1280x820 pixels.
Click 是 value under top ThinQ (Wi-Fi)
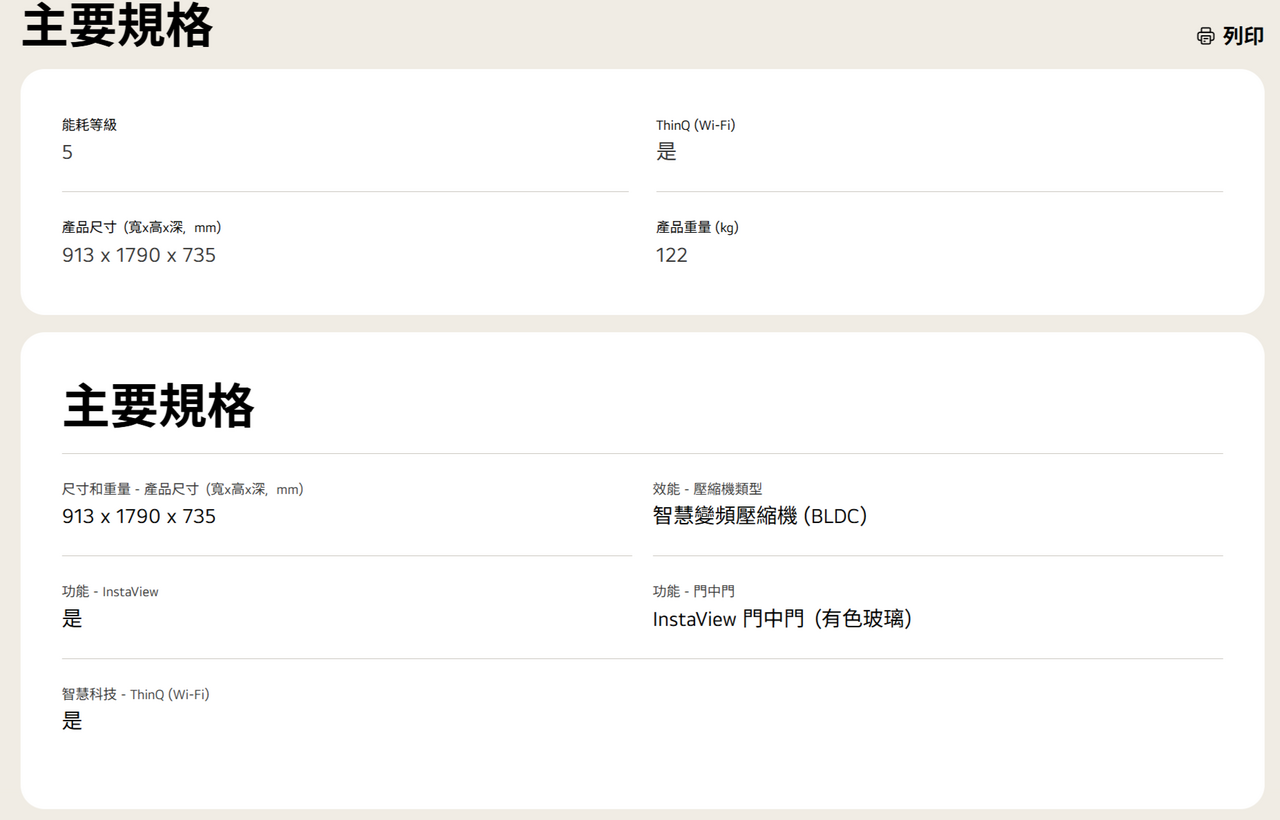point(666,152)
